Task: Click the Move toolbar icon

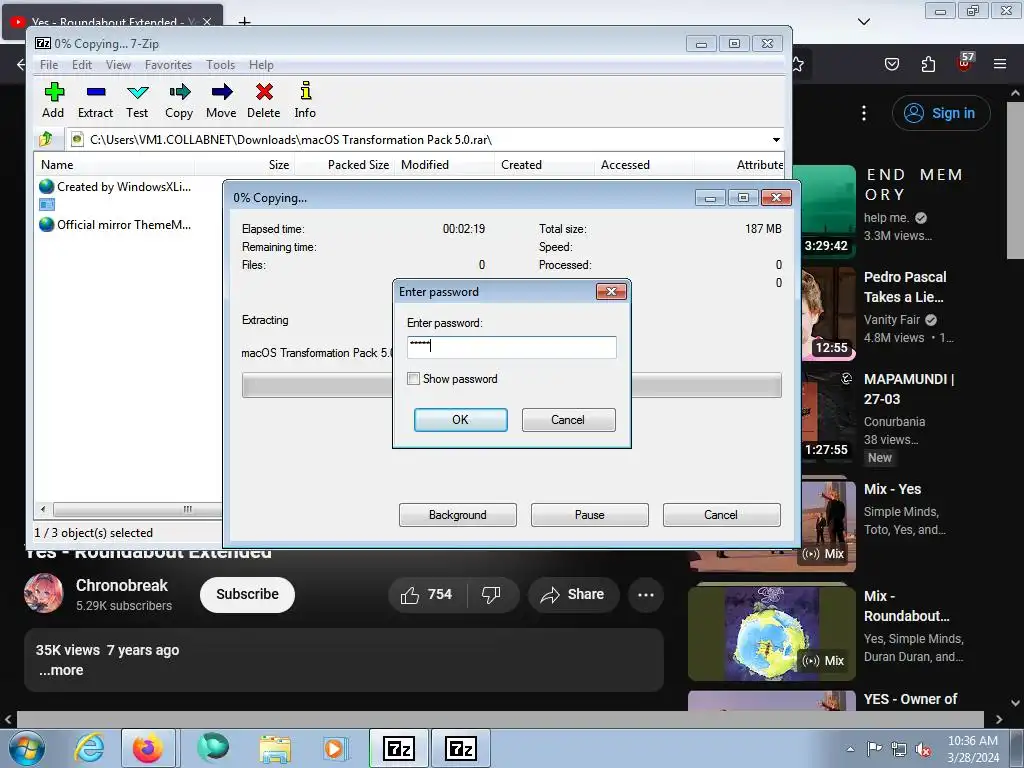Action: click(221, 101)
